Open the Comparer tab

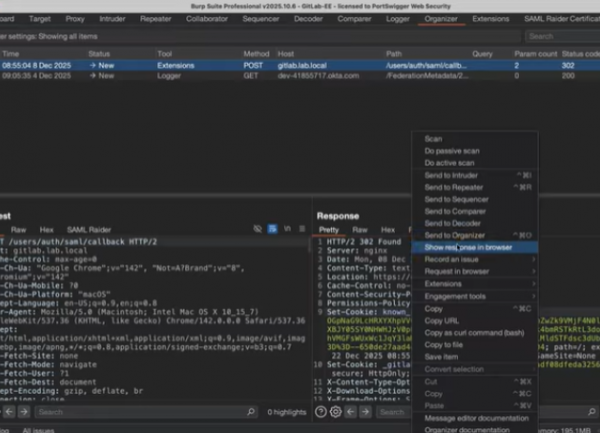(x=354, y=19)
